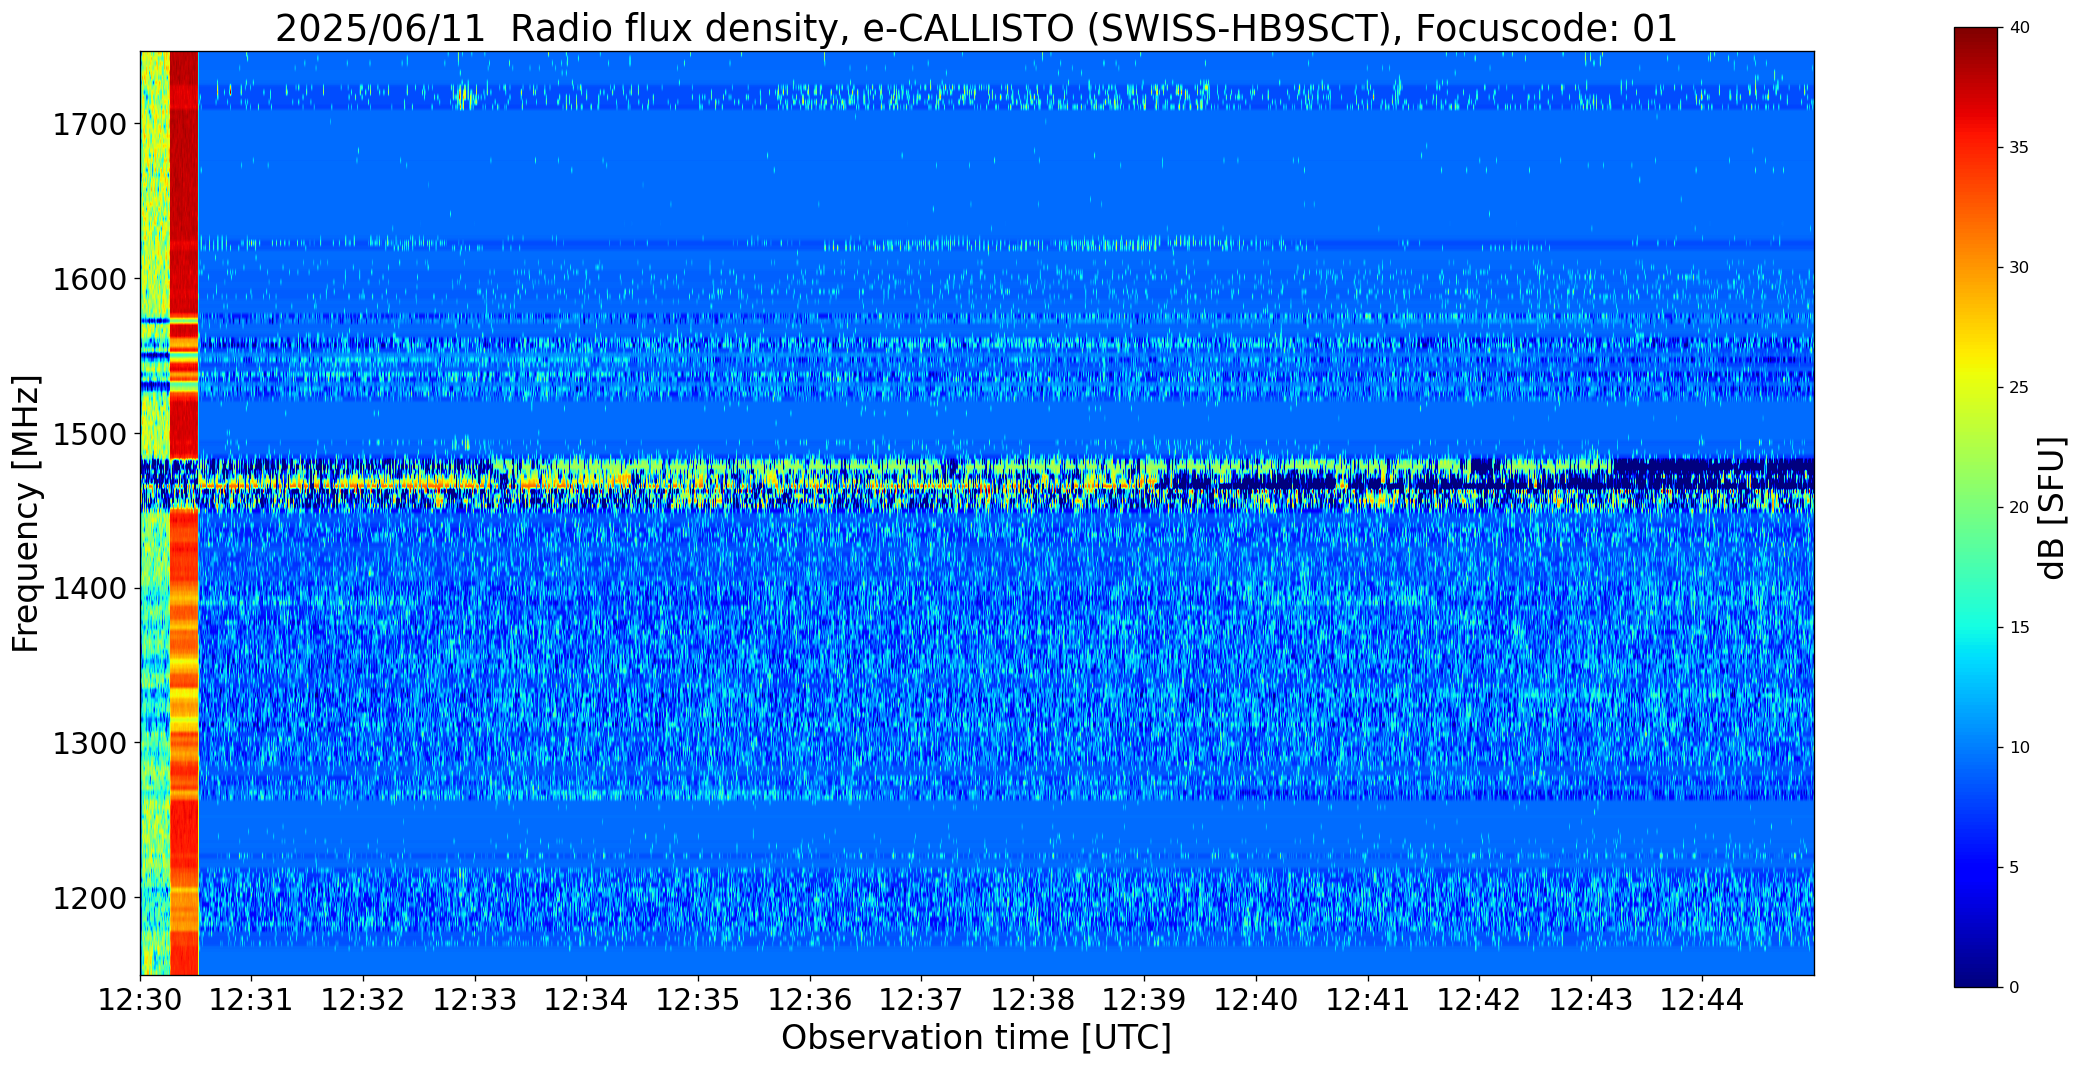This screenshot has height=1067, width=2082.
Task: Click the colorbar tick label 5
Action: click(2014, 868)
